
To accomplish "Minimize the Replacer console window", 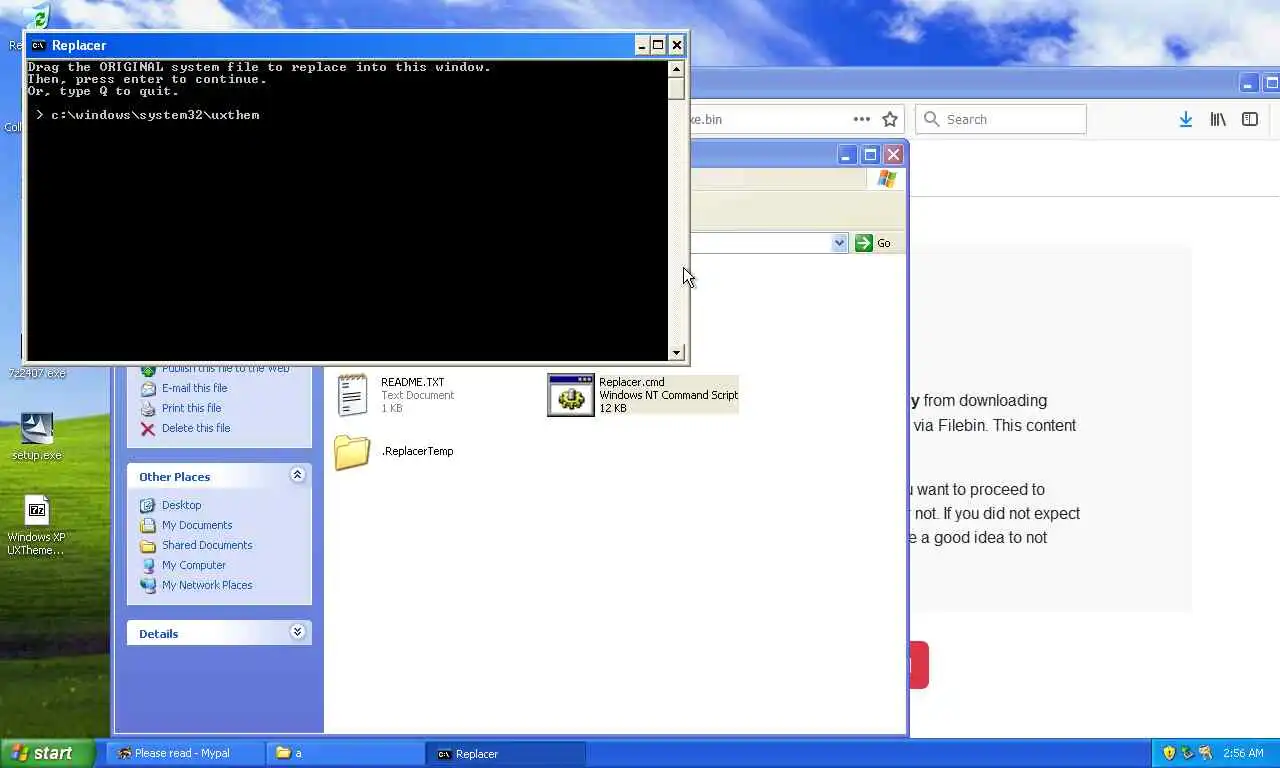I will coord(642,45).
